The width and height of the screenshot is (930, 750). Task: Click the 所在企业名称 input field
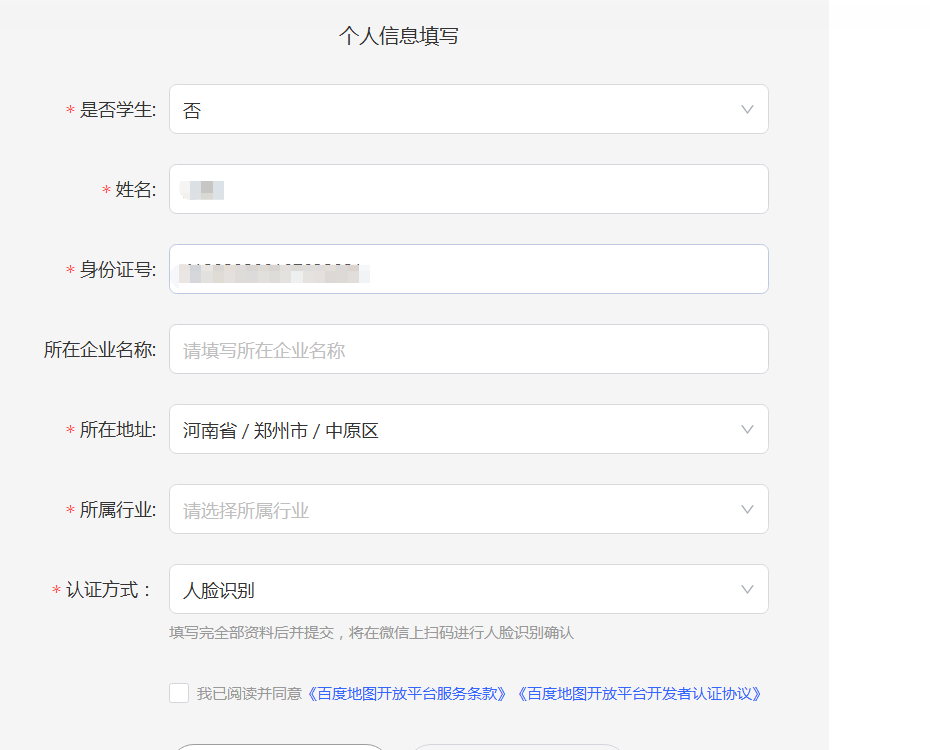[x=468, y=349]
